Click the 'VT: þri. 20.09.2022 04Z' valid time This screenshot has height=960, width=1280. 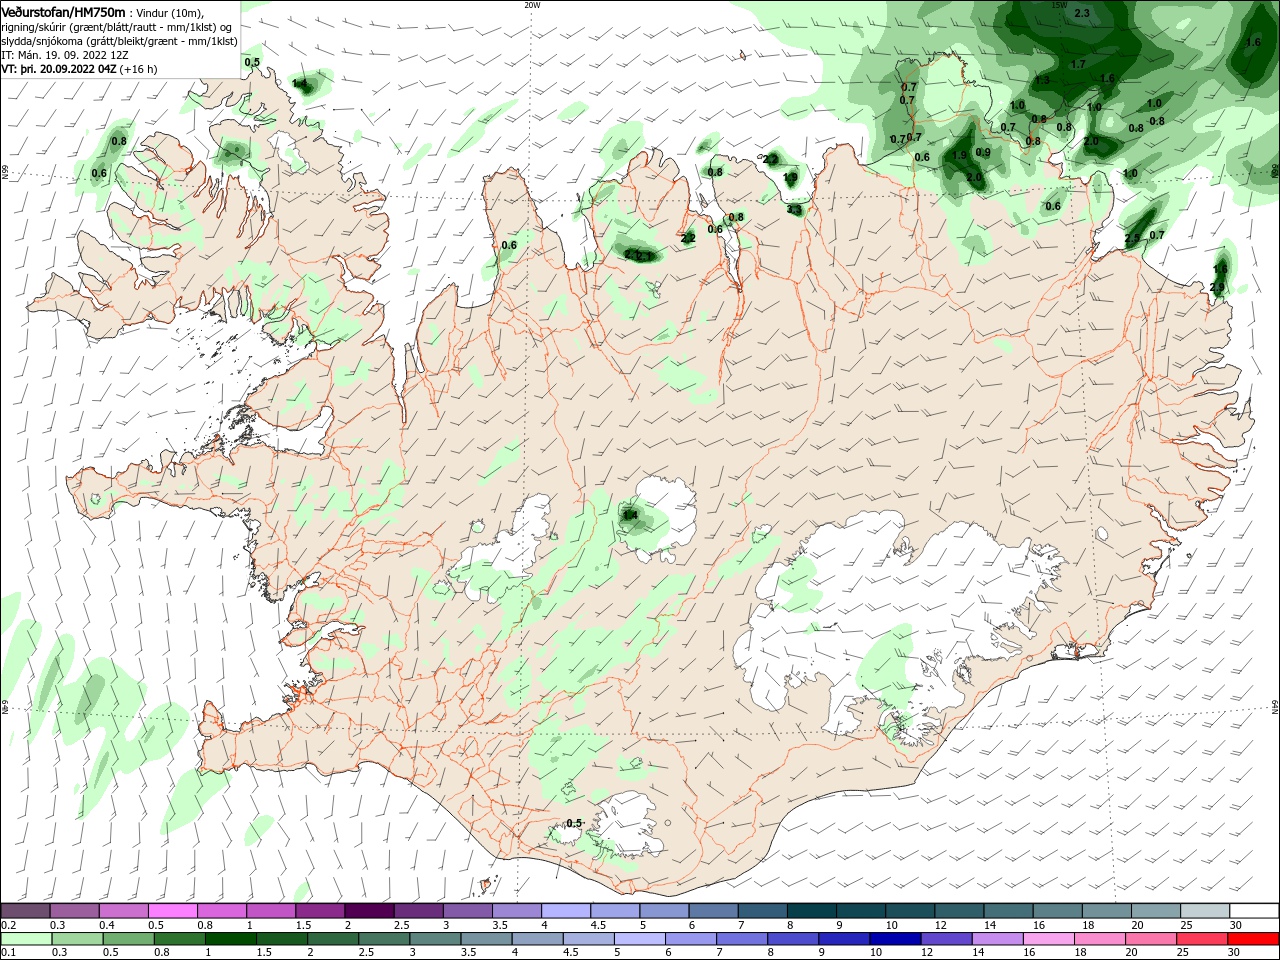click(59, 69)
